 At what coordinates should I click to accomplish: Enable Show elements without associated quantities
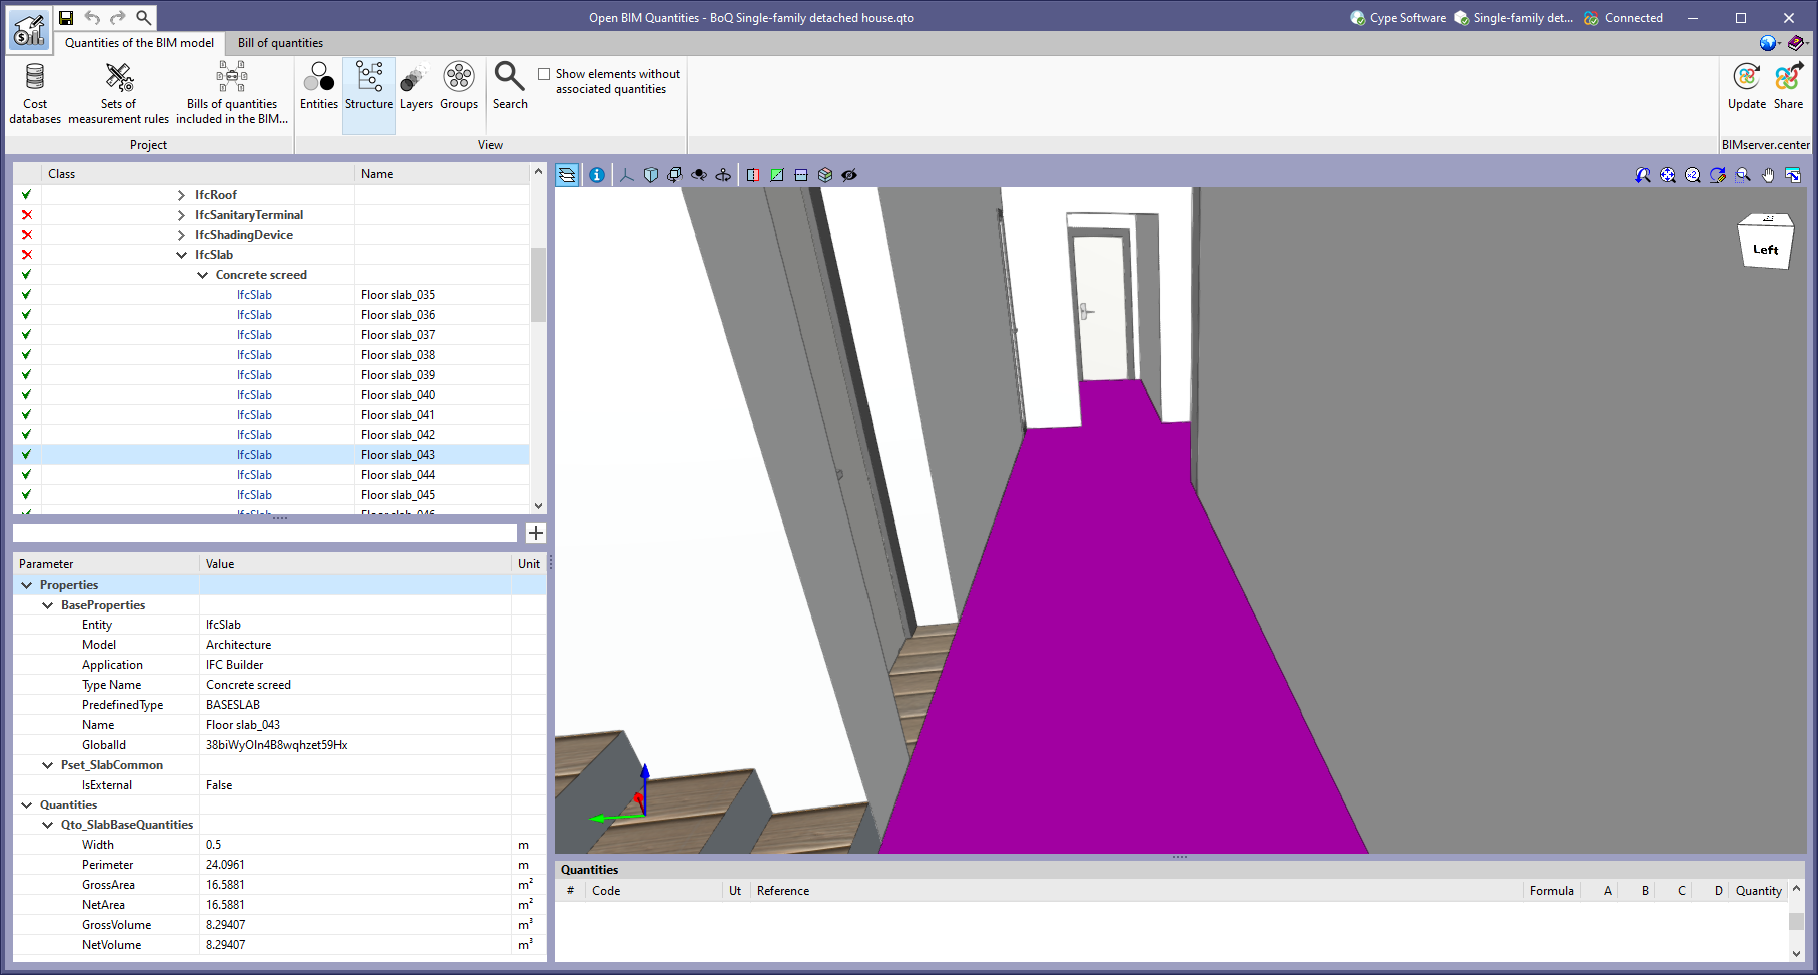[x=544, y=73]
